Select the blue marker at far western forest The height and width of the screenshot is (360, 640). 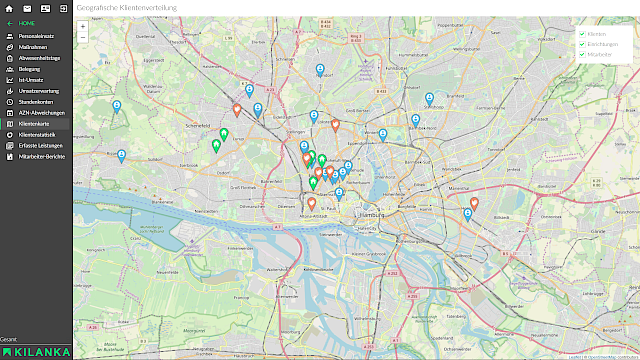tap(117, 107)
